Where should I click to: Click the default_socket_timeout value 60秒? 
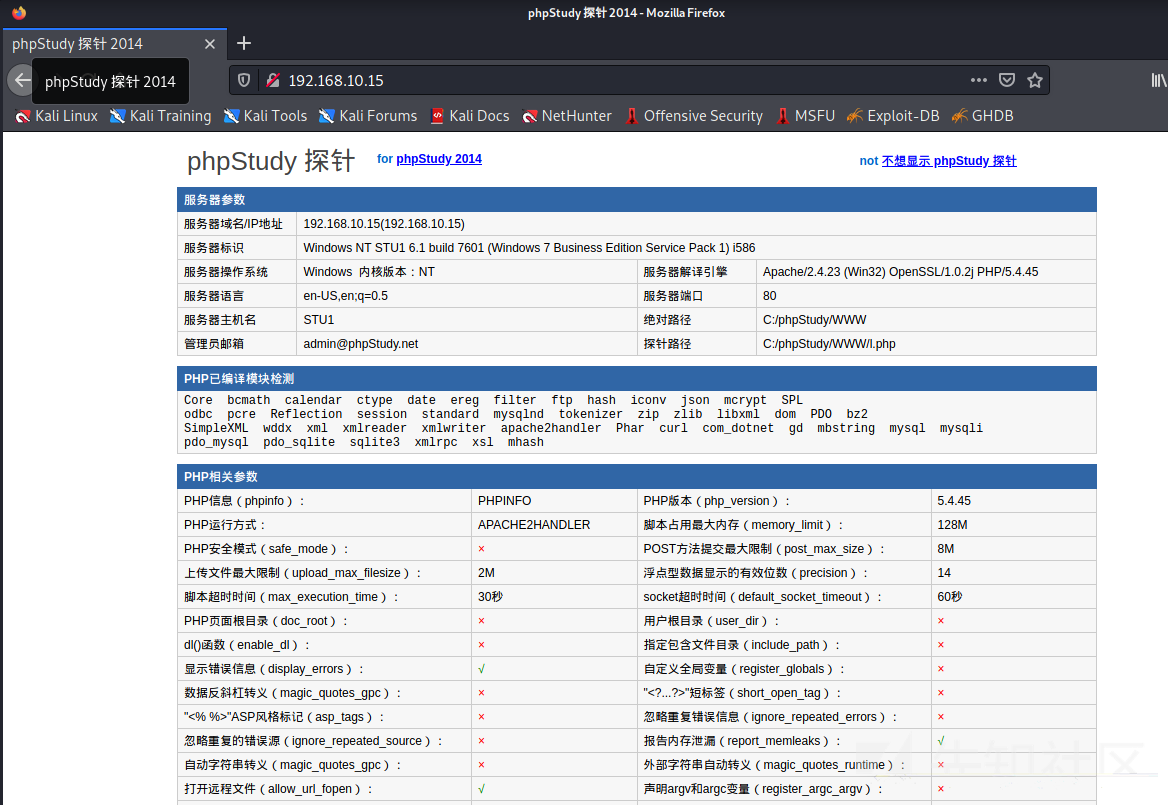950,596
